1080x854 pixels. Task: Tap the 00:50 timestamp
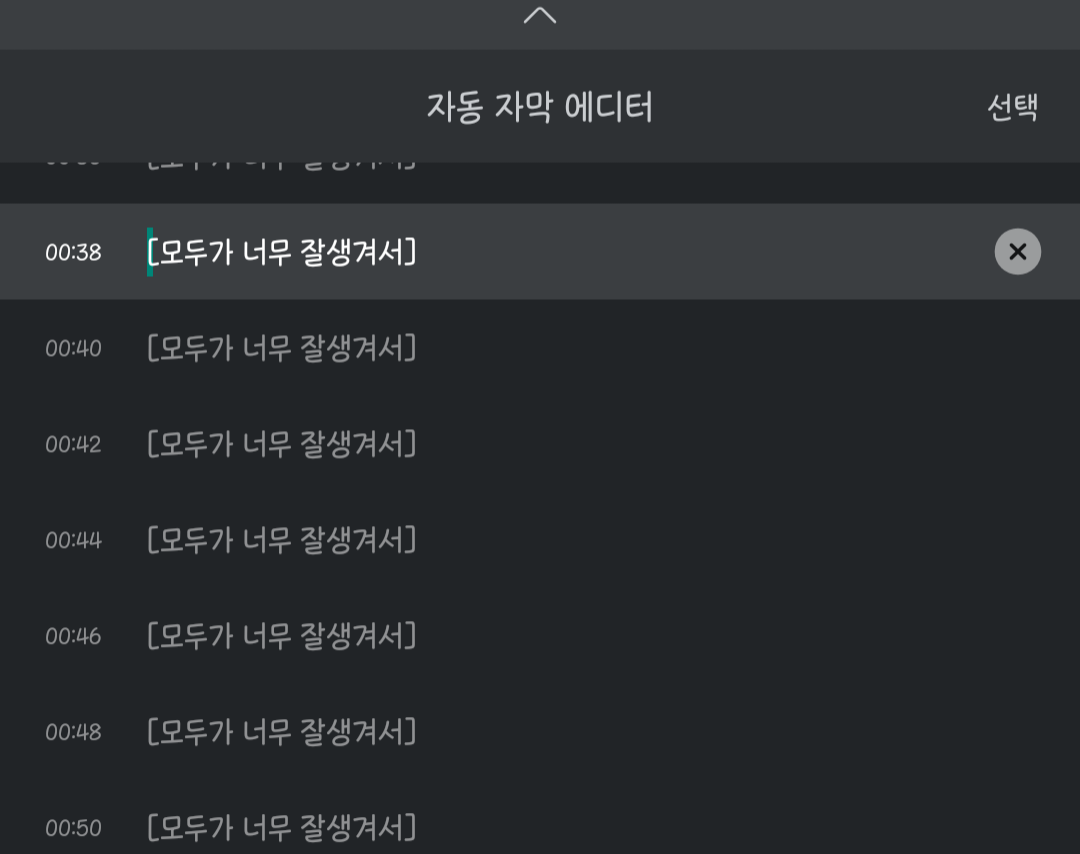[x=73, y=829]
